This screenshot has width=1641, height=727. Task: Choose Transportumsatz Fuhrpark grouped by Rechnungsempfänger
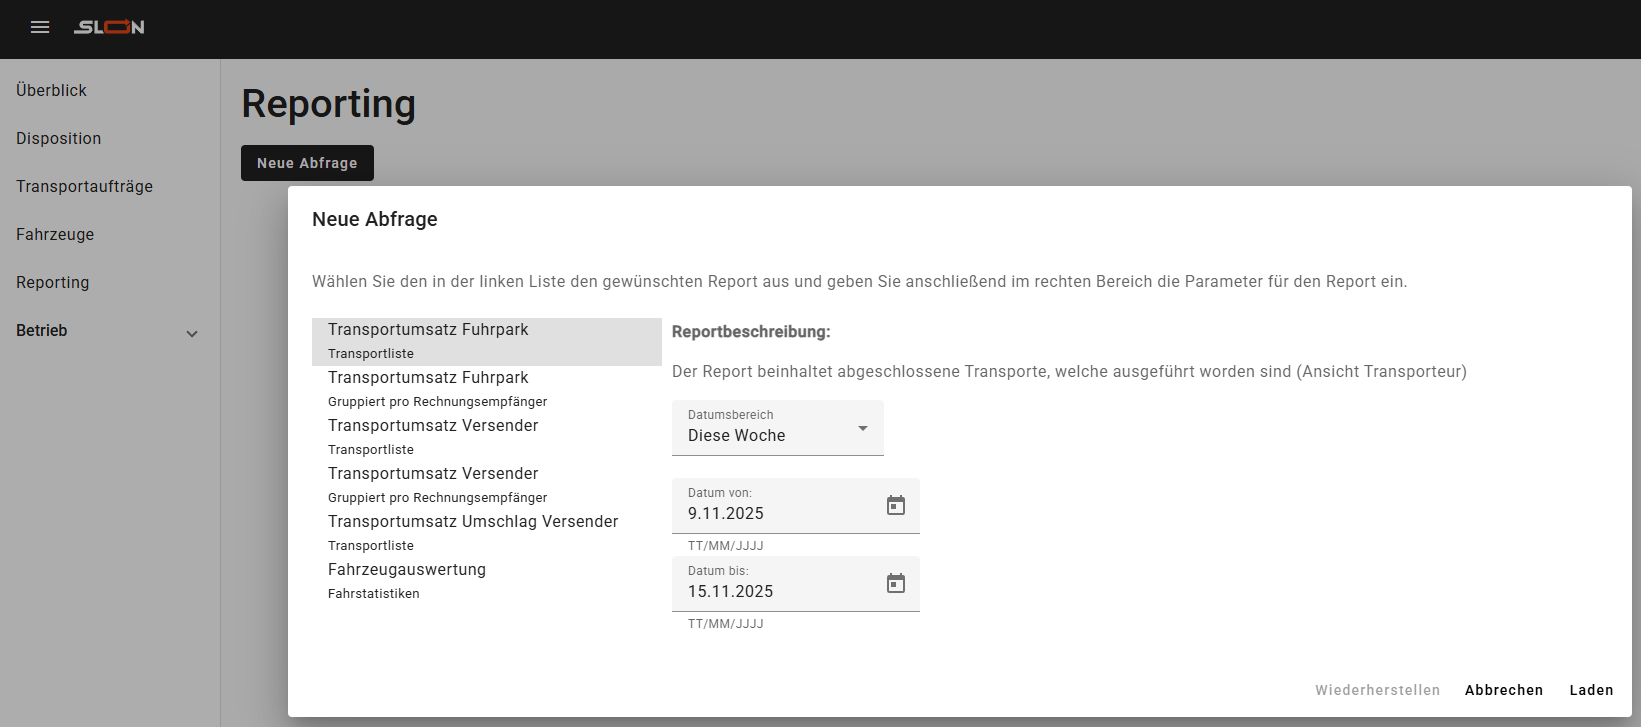coord(486,389)
